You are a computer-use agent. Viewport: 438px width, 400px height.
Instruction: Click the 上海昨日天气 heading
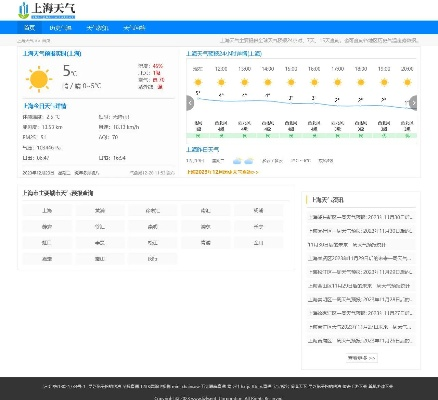point(203,150)
